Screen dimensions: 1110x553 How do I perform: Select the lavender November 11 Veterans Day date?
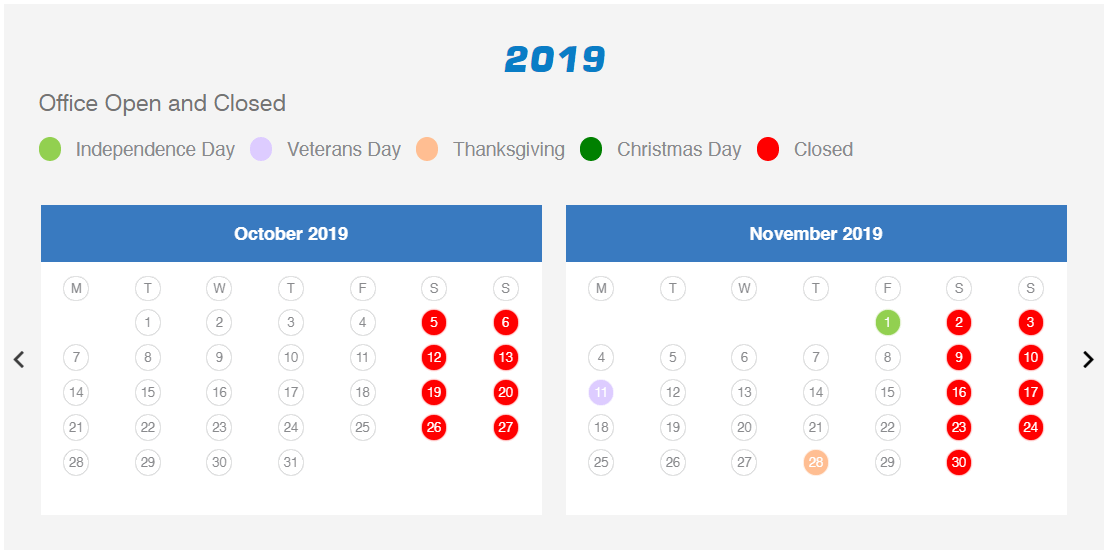coord(601,392)
